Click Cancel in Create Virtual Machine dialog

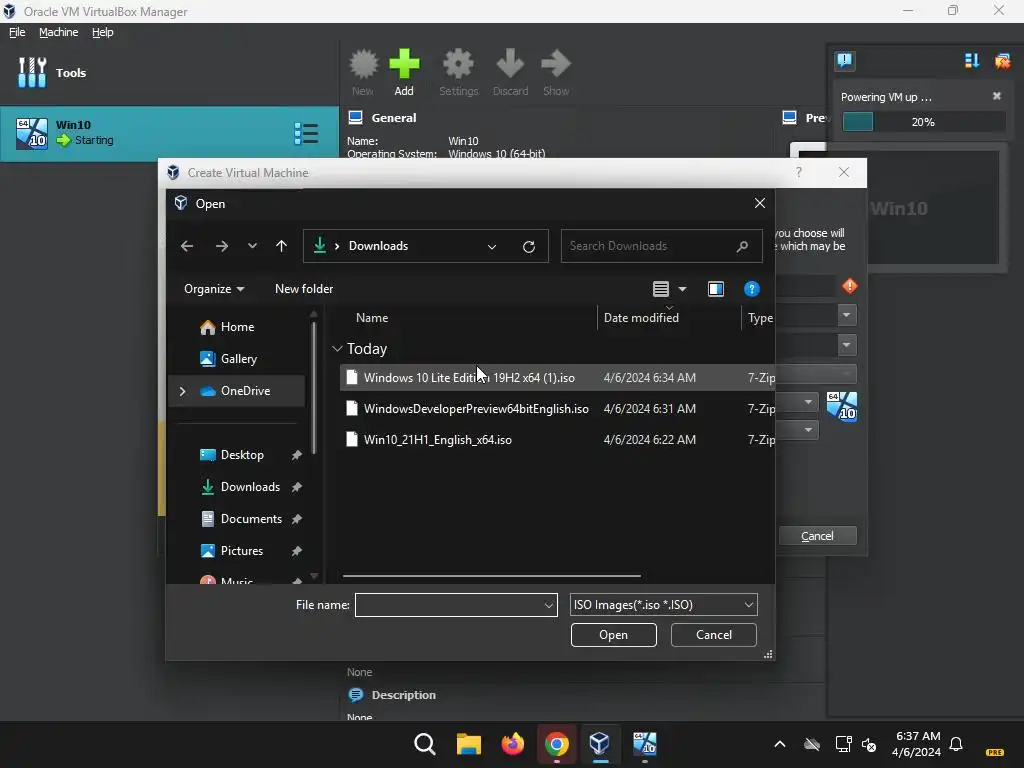tap(817, 536)
